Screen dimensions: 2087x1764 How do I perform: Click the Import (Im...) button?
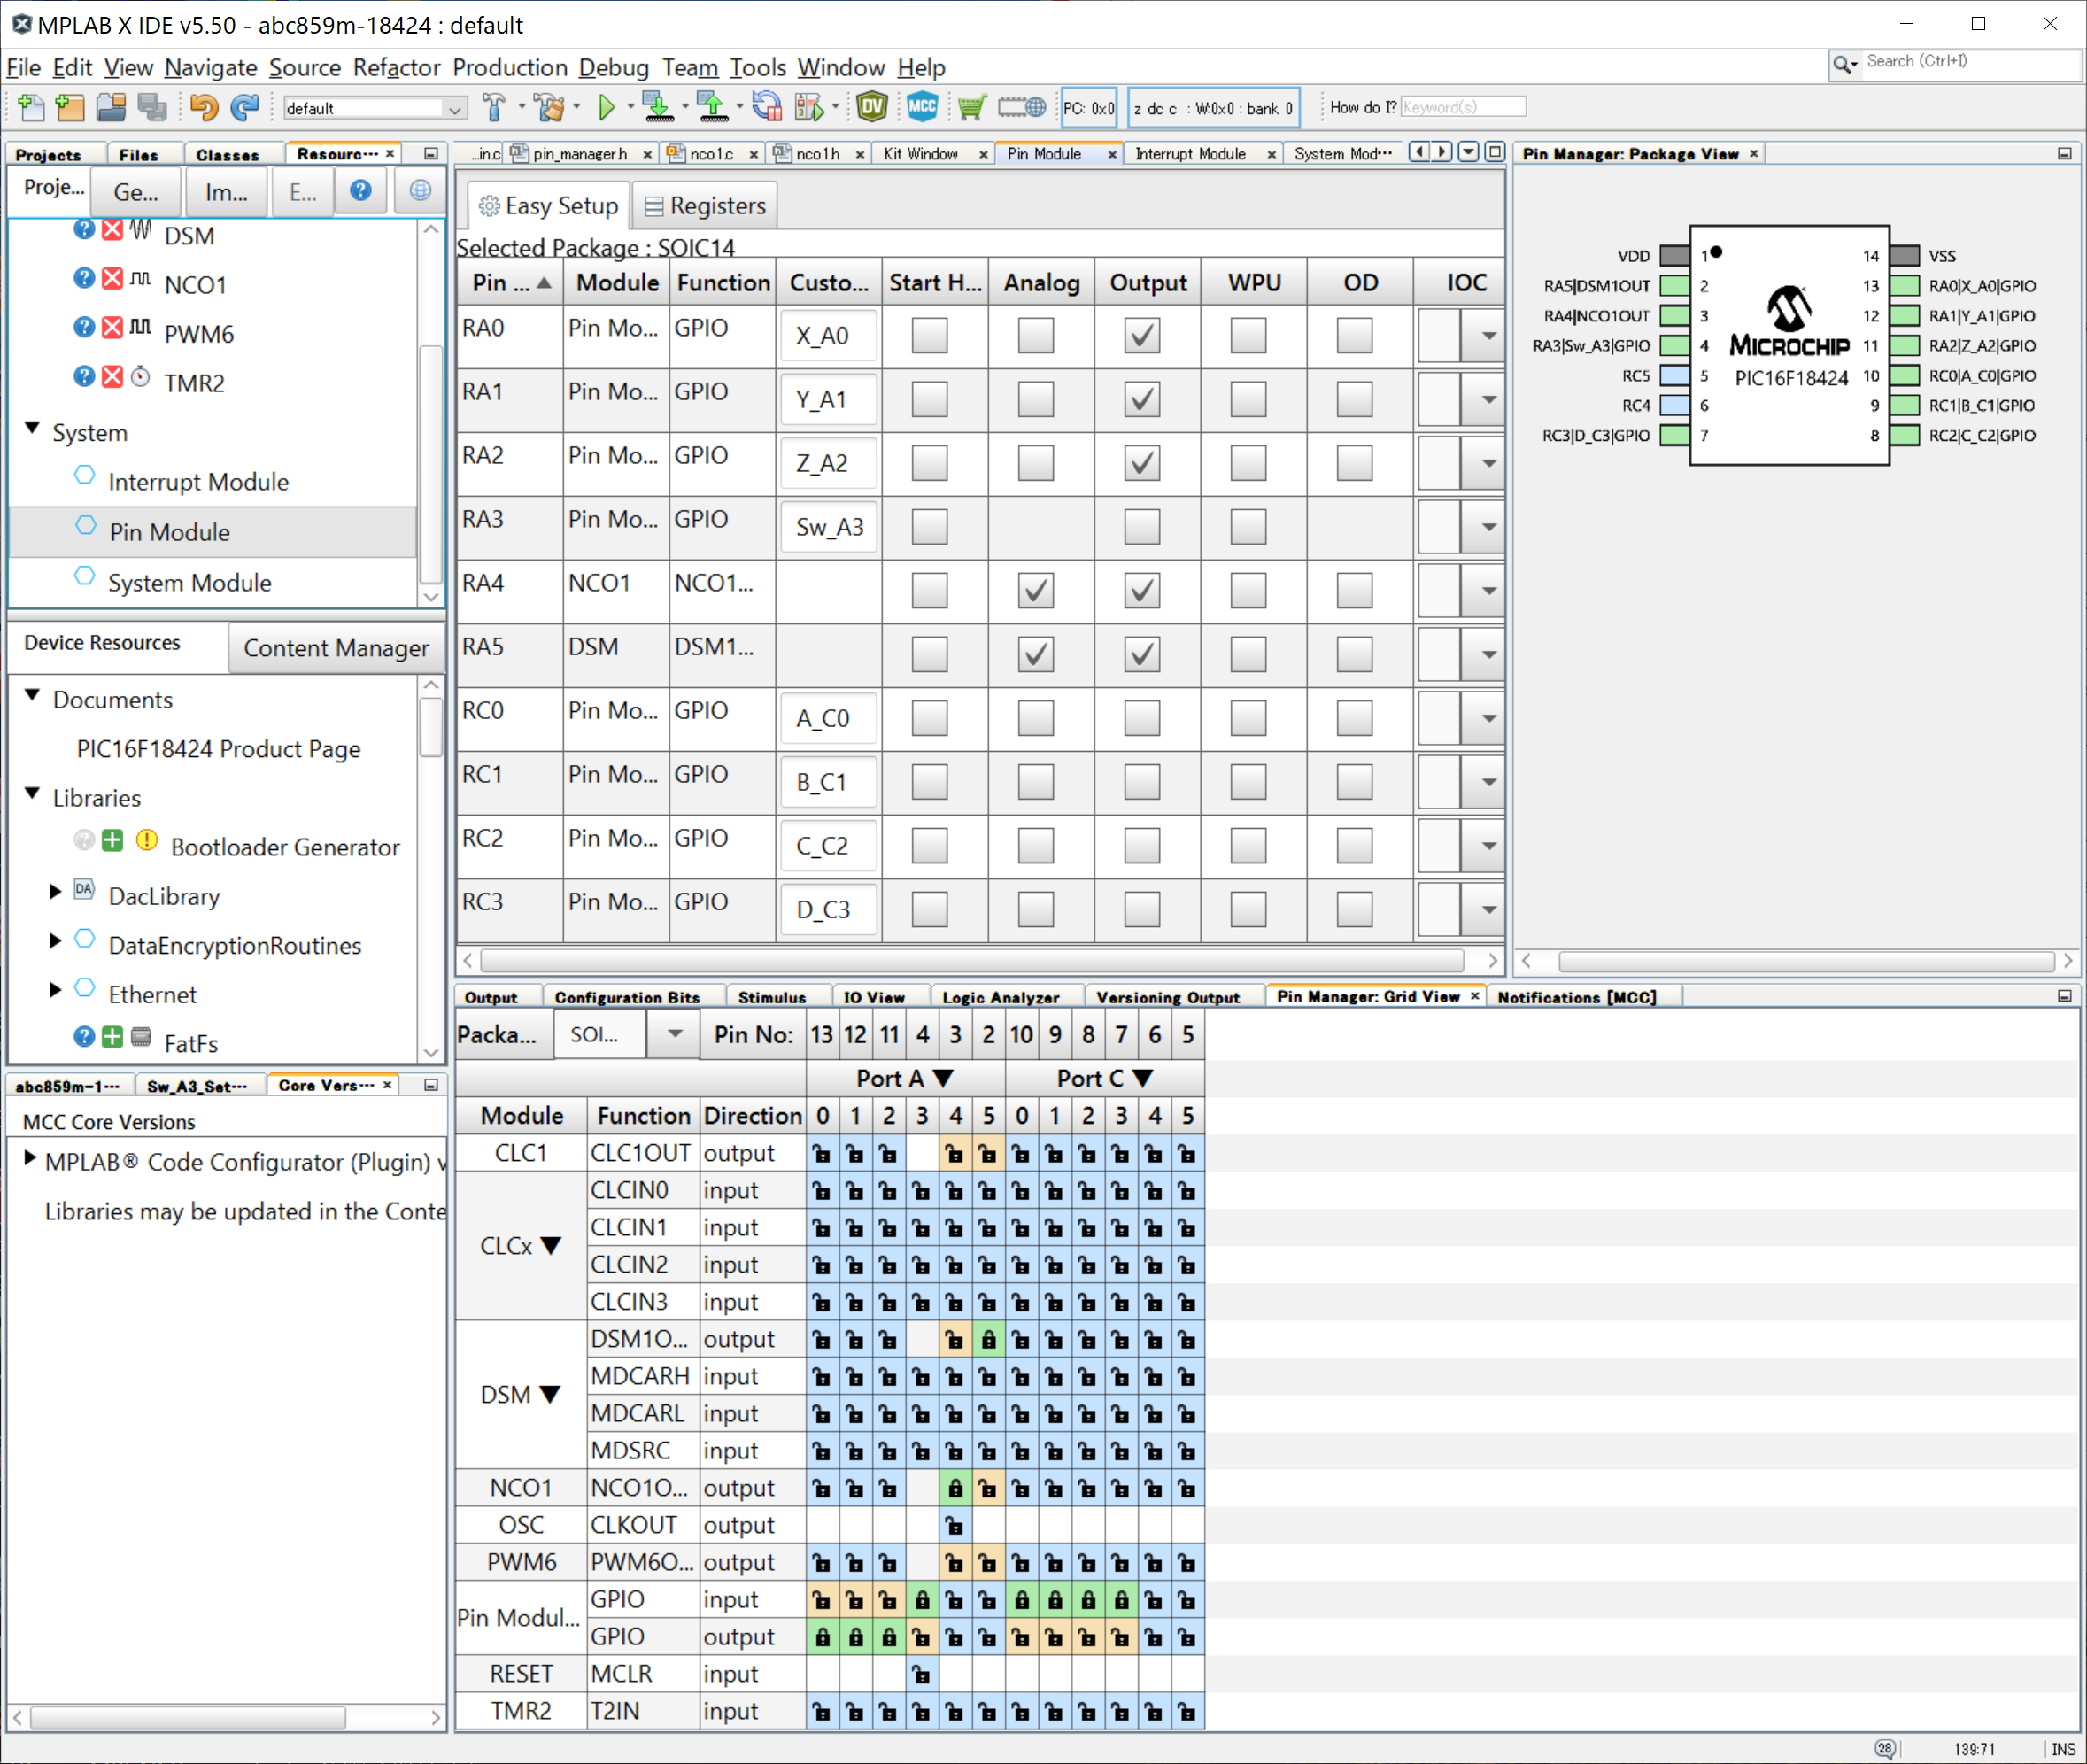point(226,191)
